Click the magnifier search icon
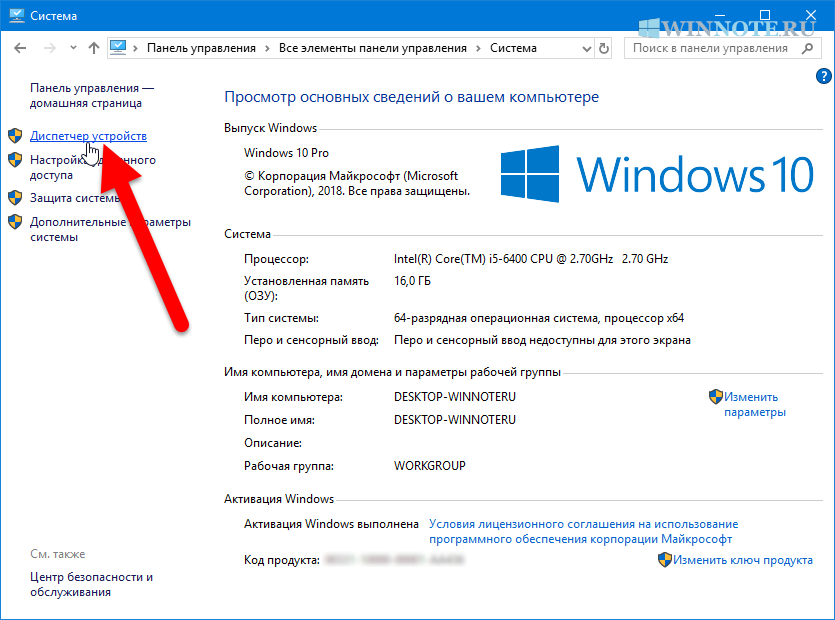Viewport: 835px width, 620px height. [x=807, y=48]
